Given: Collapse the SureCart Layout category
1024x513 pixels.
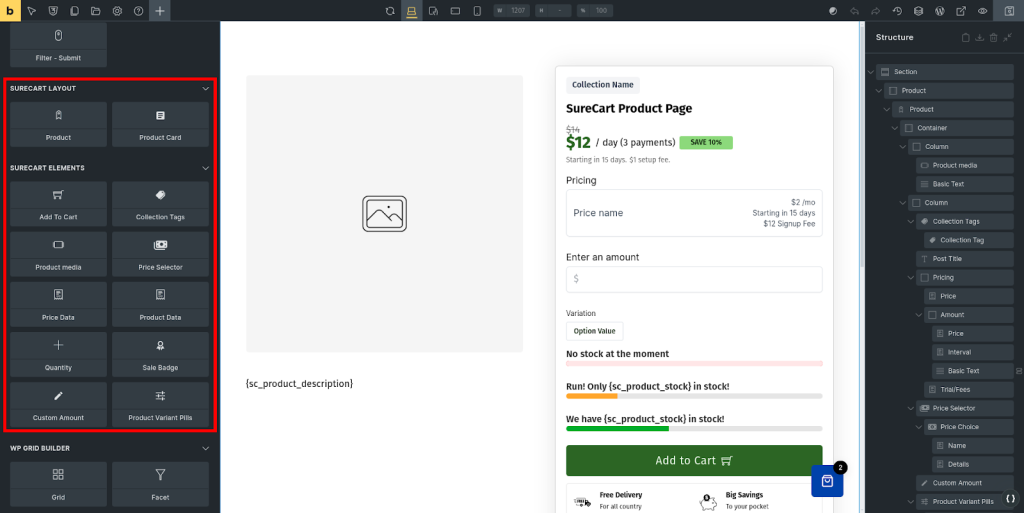Looking at the screenshot, I should 205,89.
